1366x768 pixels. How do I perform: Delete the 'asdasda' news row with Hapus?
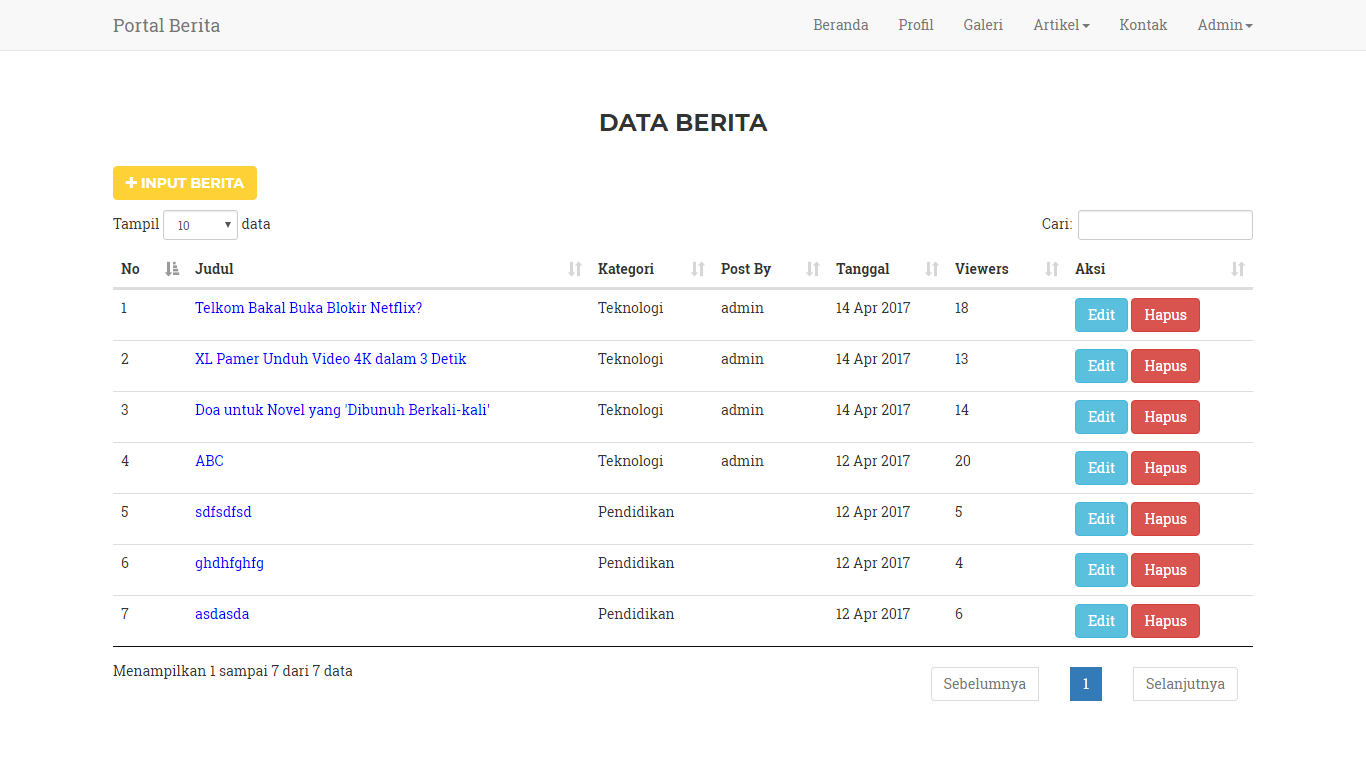tap(1165, 621)
